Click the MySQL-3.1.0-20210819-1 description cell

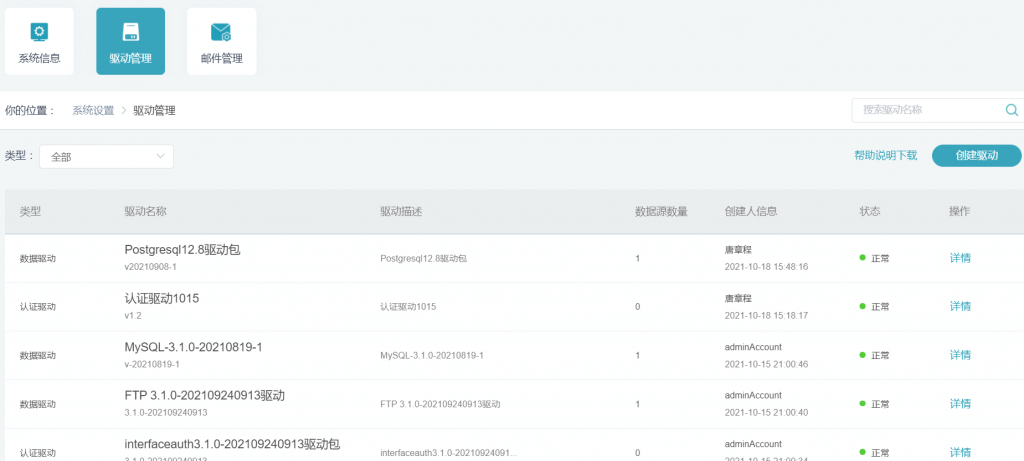432,356
